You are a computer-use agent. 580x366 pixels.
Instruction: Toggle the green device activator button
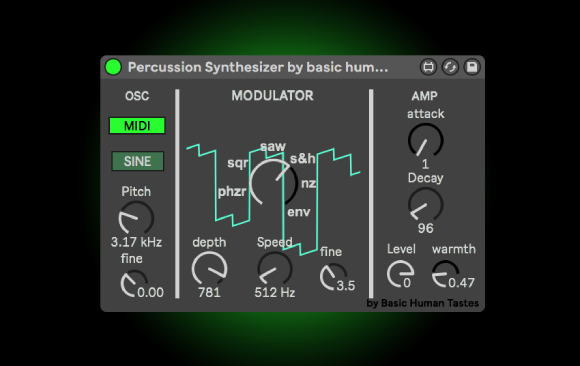(x=113, y=67)
